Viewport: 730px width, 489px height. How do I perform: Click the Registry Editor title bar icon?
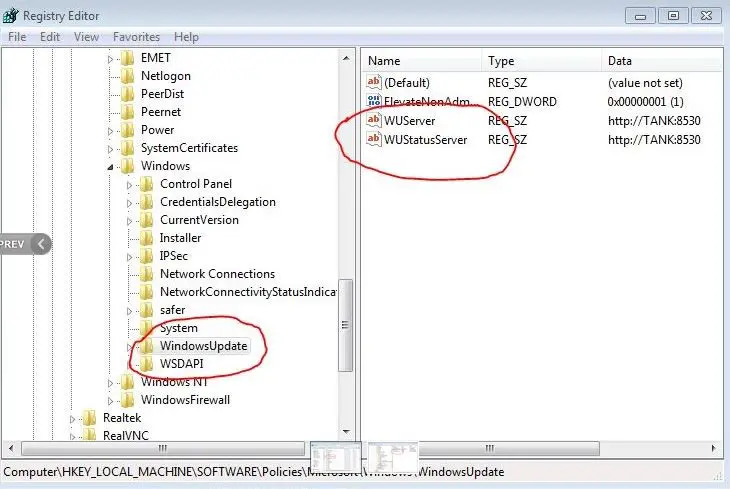(10, 15)
